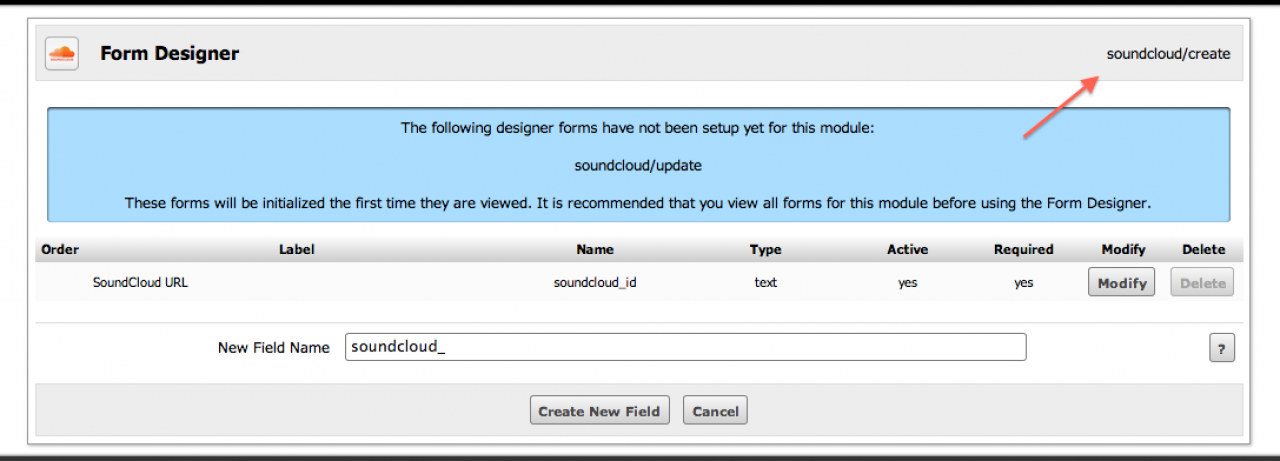
Task: Click the field type 'text' cell
Action: tap(765, 282)
